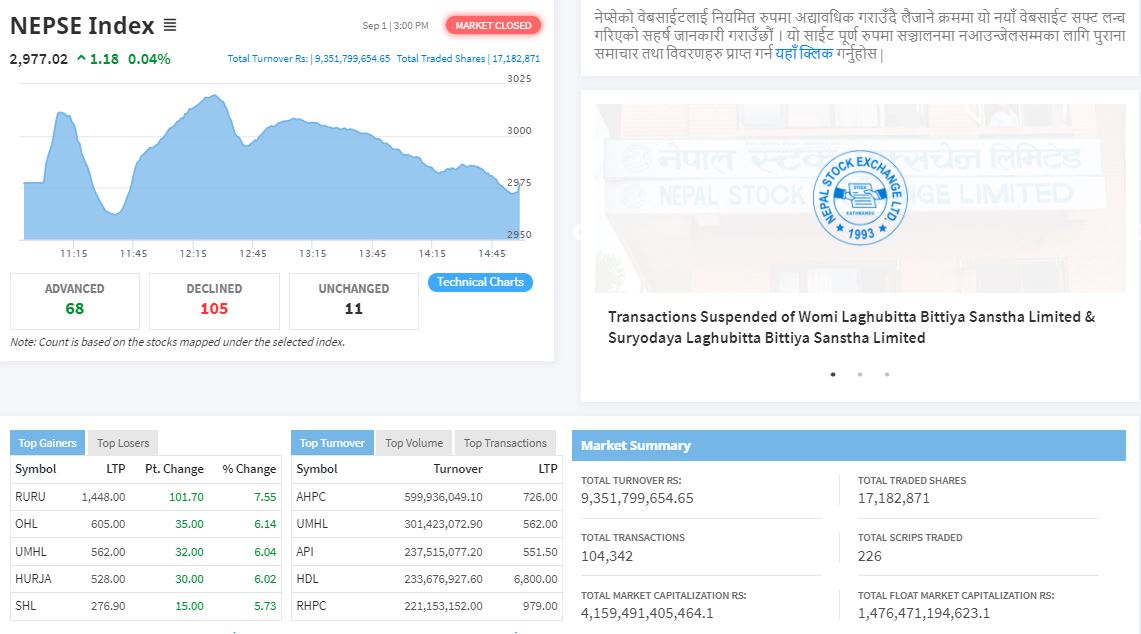Click the NEPSE Index title
This screenshot has width=1141, height=634.
click(82, 25)
